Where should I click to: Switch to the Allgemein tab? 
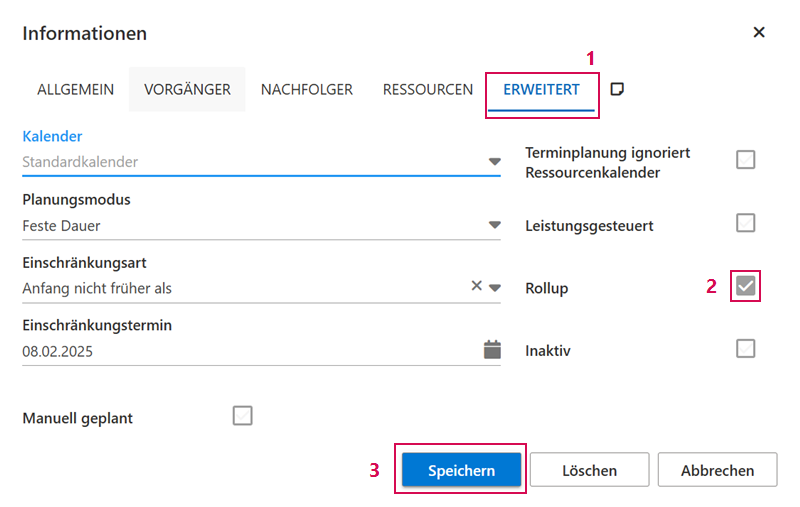tap(76, 89)
